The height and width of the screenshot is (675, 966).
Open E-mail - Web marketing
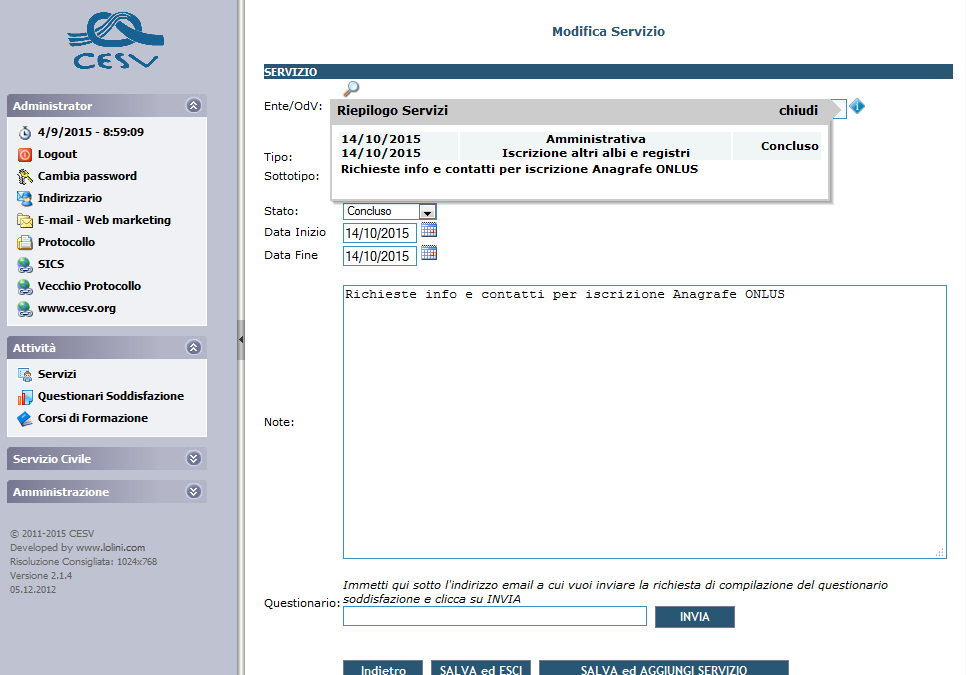tap(104, 220)
